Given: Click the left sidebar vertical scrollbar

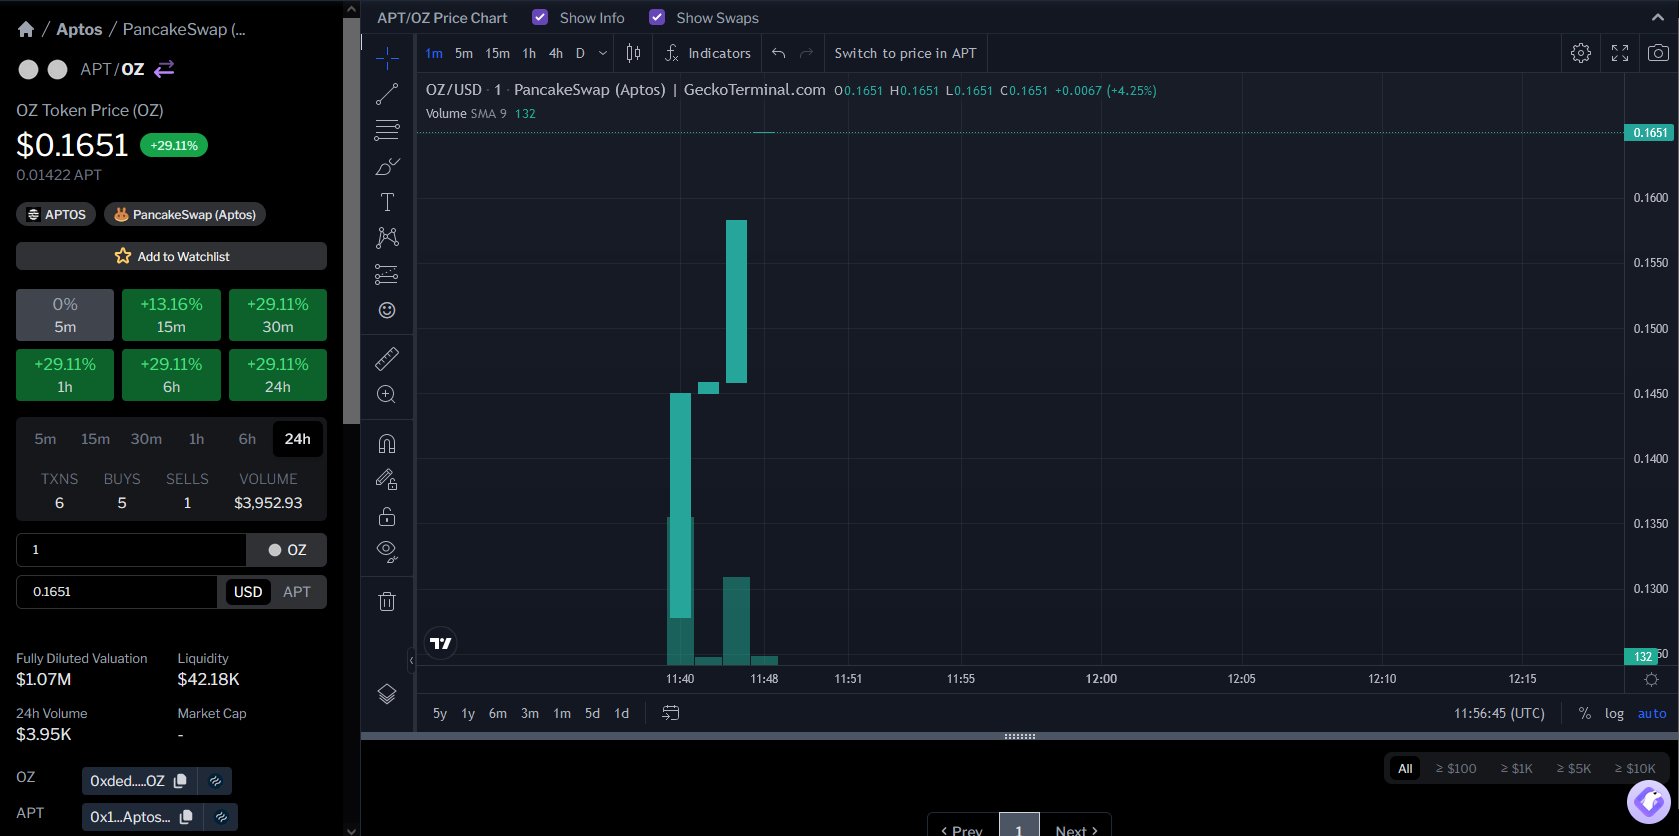Looking at the screenshot, I should [x=351, y=220].
